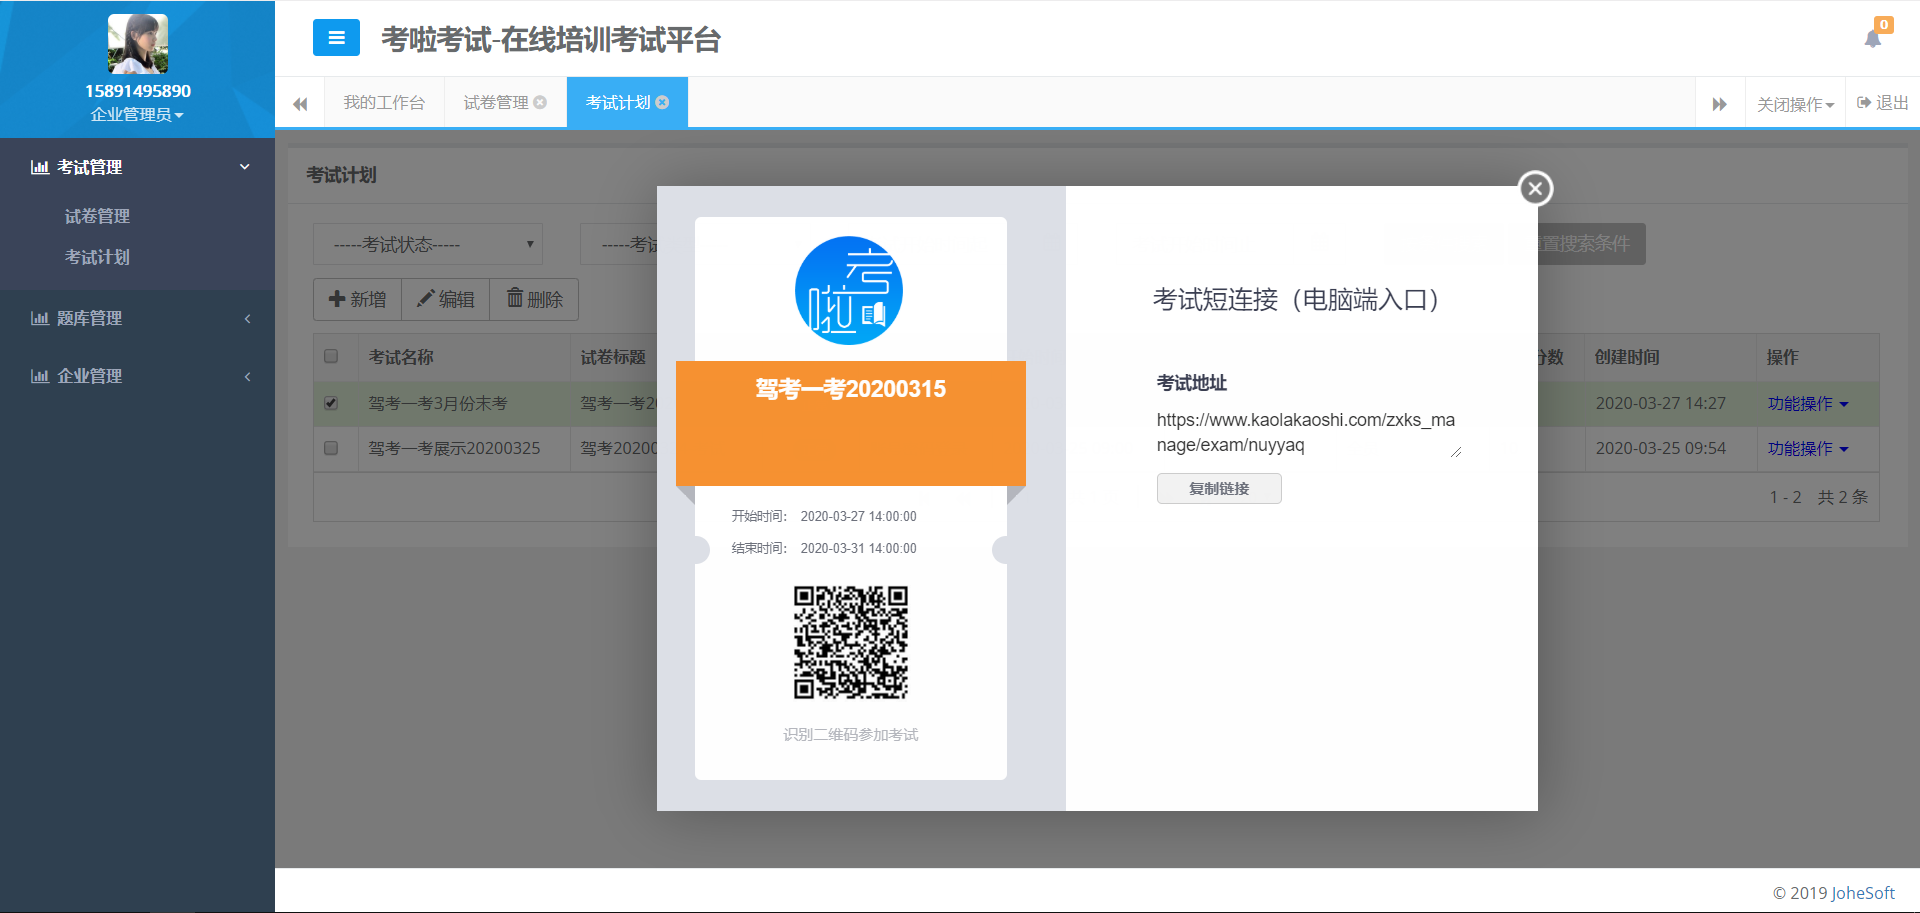Click the 复制链接 copy link button
This screenshot has height=913, width=1920.
[x=1219, y=489]
